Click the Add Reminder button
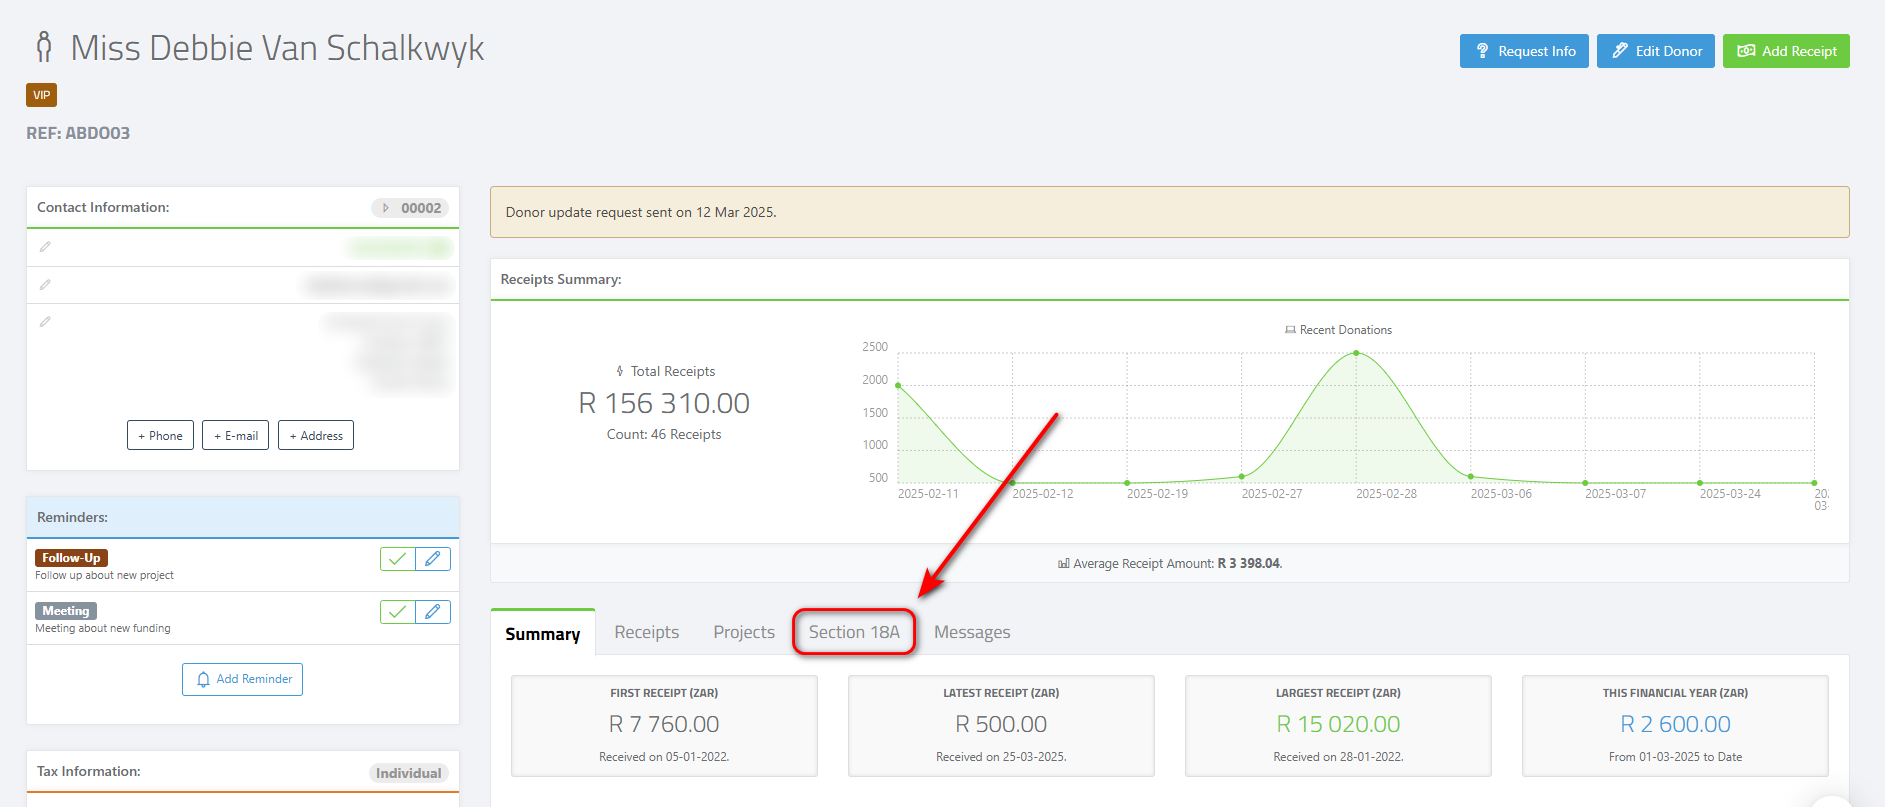 tap(242, 679)
